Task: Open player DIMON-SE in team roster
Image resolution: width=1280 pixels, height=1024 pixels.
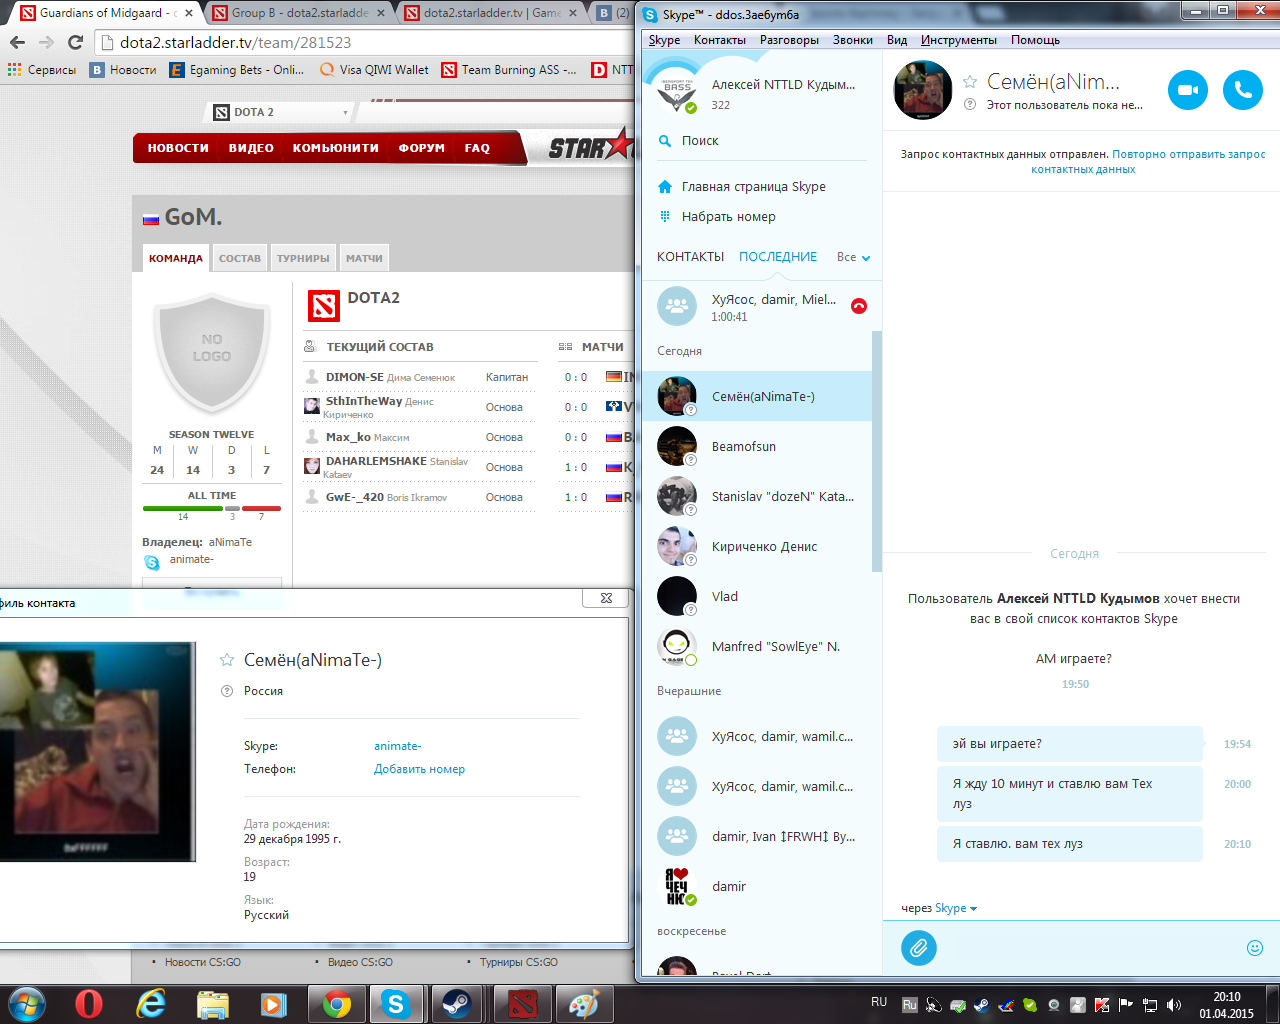Action: coord(354,377)
